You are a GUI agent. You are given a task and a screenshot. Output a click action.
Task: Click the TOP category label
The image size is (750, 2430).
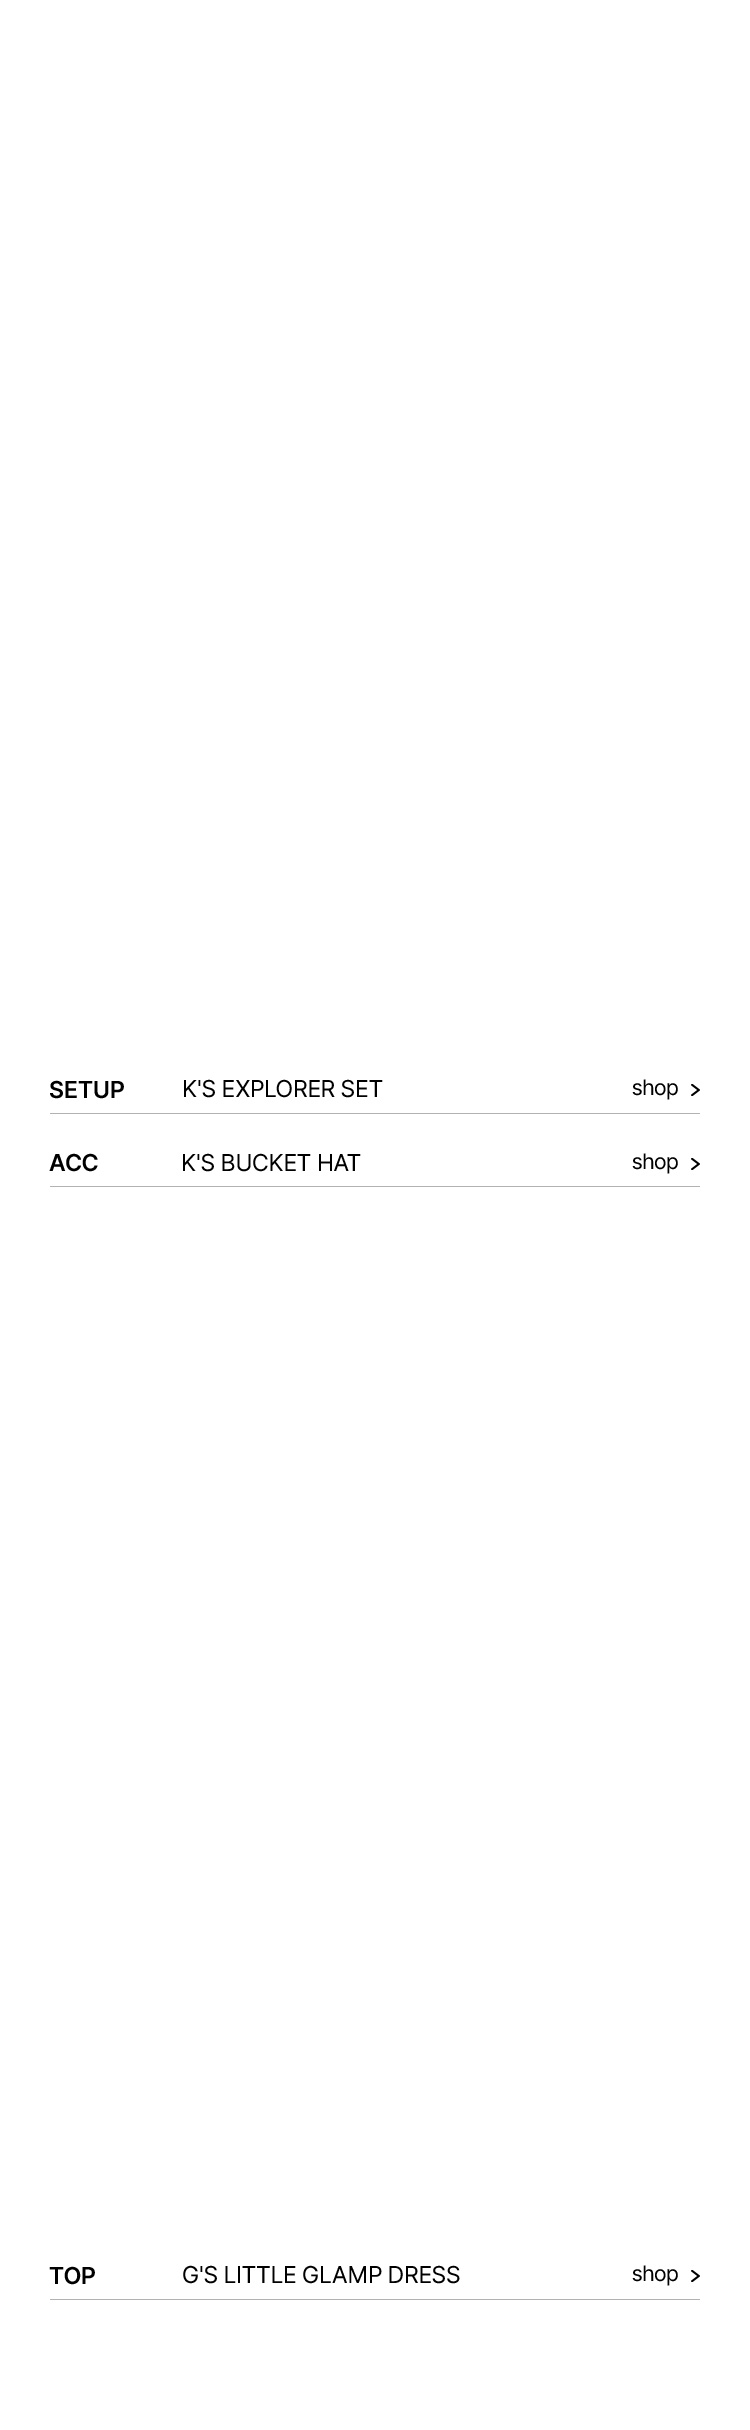coord(72,2276)
